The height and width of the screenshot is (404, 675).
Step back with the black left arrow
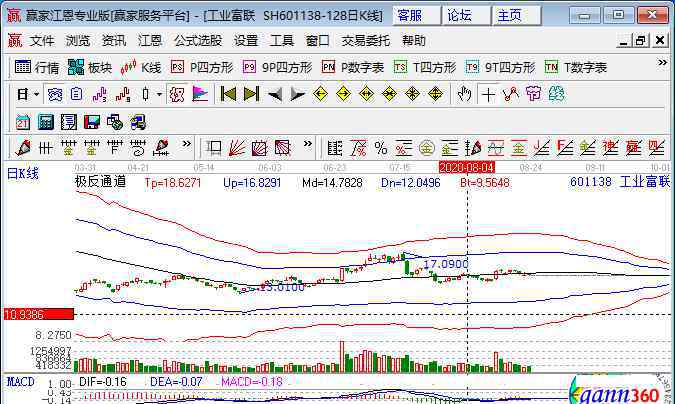275,94
